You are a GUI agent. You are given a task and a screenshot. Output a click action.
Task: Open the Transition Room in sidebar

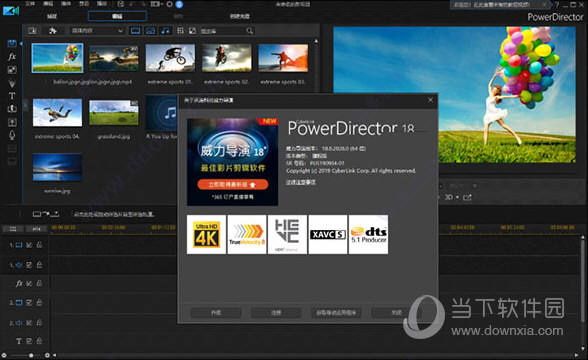(x=12, y=109)
